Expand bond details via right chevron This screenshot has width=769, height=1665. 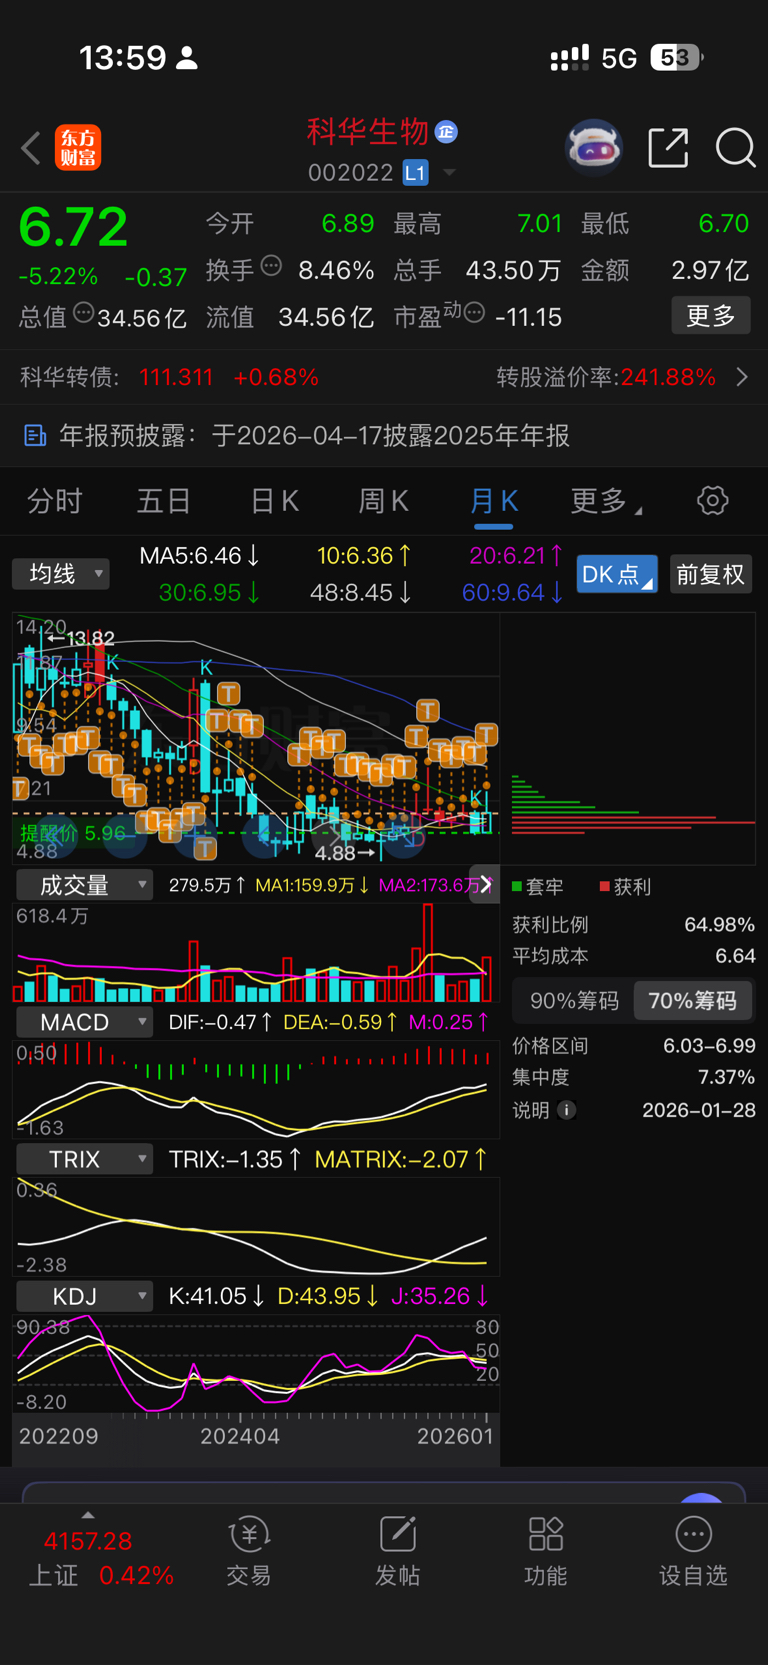coord(742,377)
